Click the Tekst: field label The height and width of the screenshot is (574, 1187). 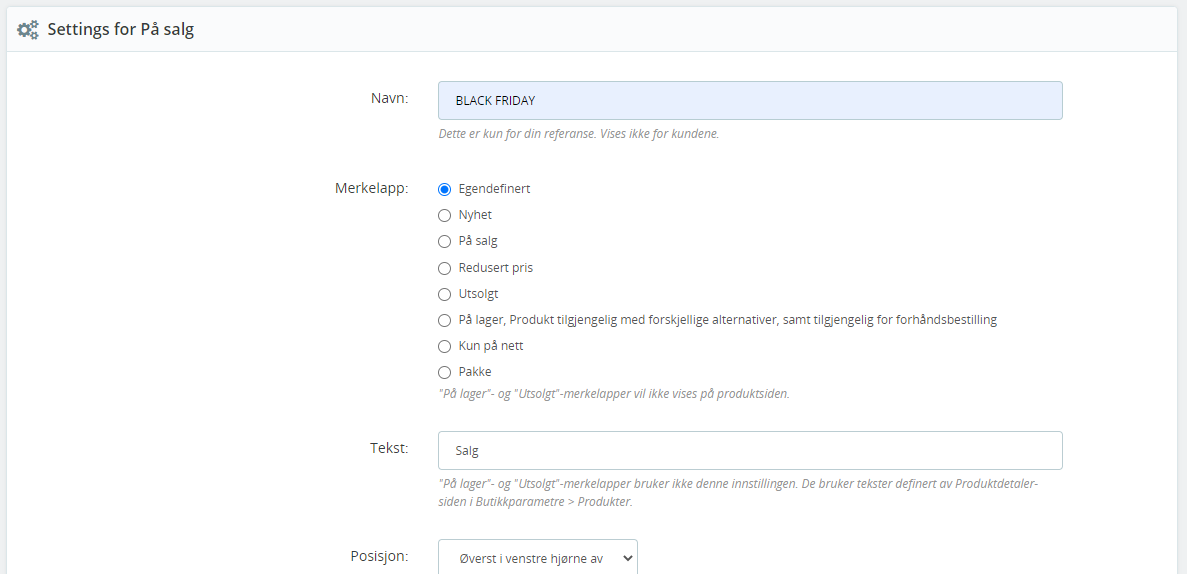(389, 448)
